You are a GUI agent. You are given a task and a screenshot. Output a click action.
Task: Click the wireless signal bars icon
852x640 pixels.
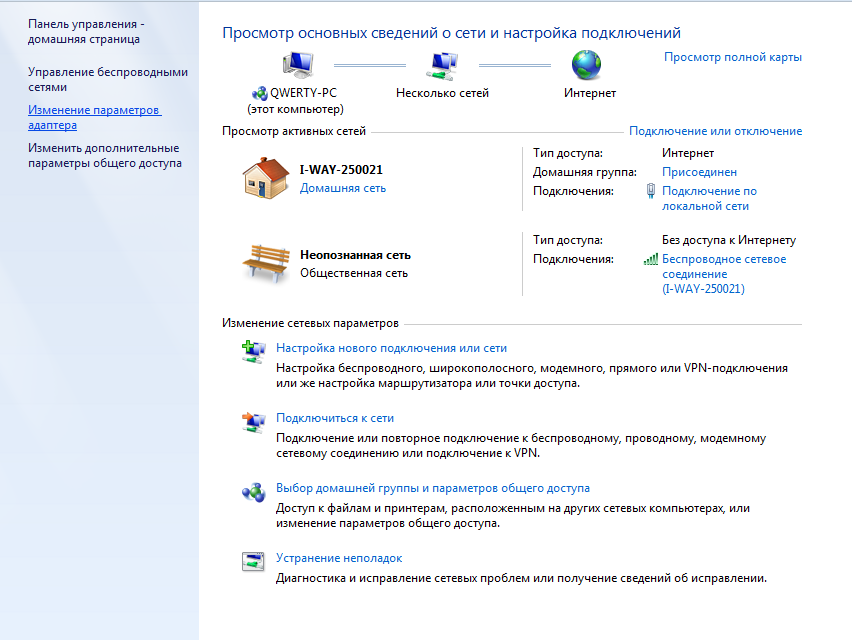click(x=650, y=259)
